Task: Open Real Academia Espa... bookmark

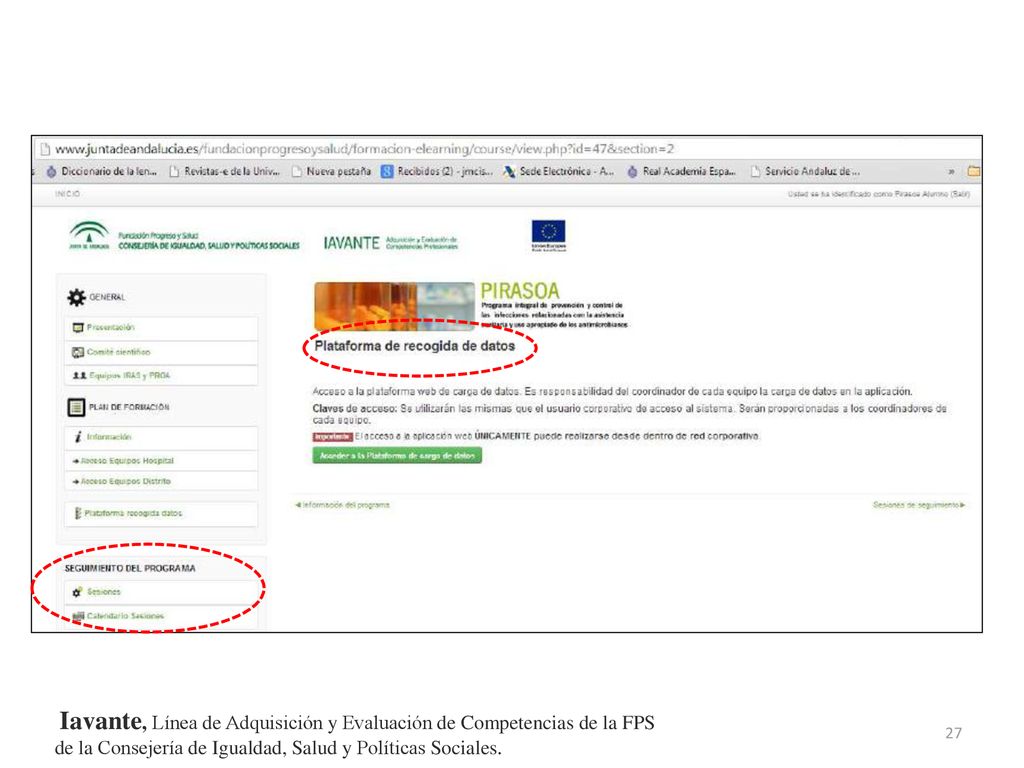Action: [682, 172]
